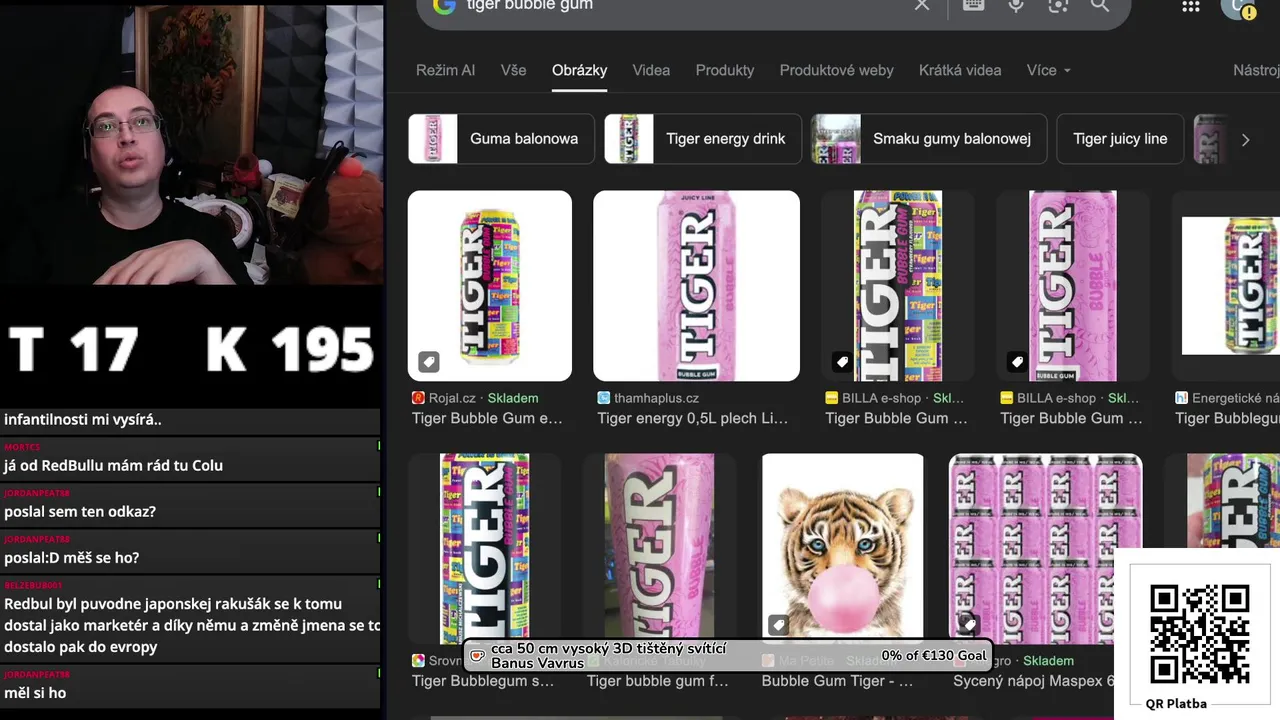Click the Rojal.cz favicon
Screen dimensions: 1280x720
click(418, 398)
